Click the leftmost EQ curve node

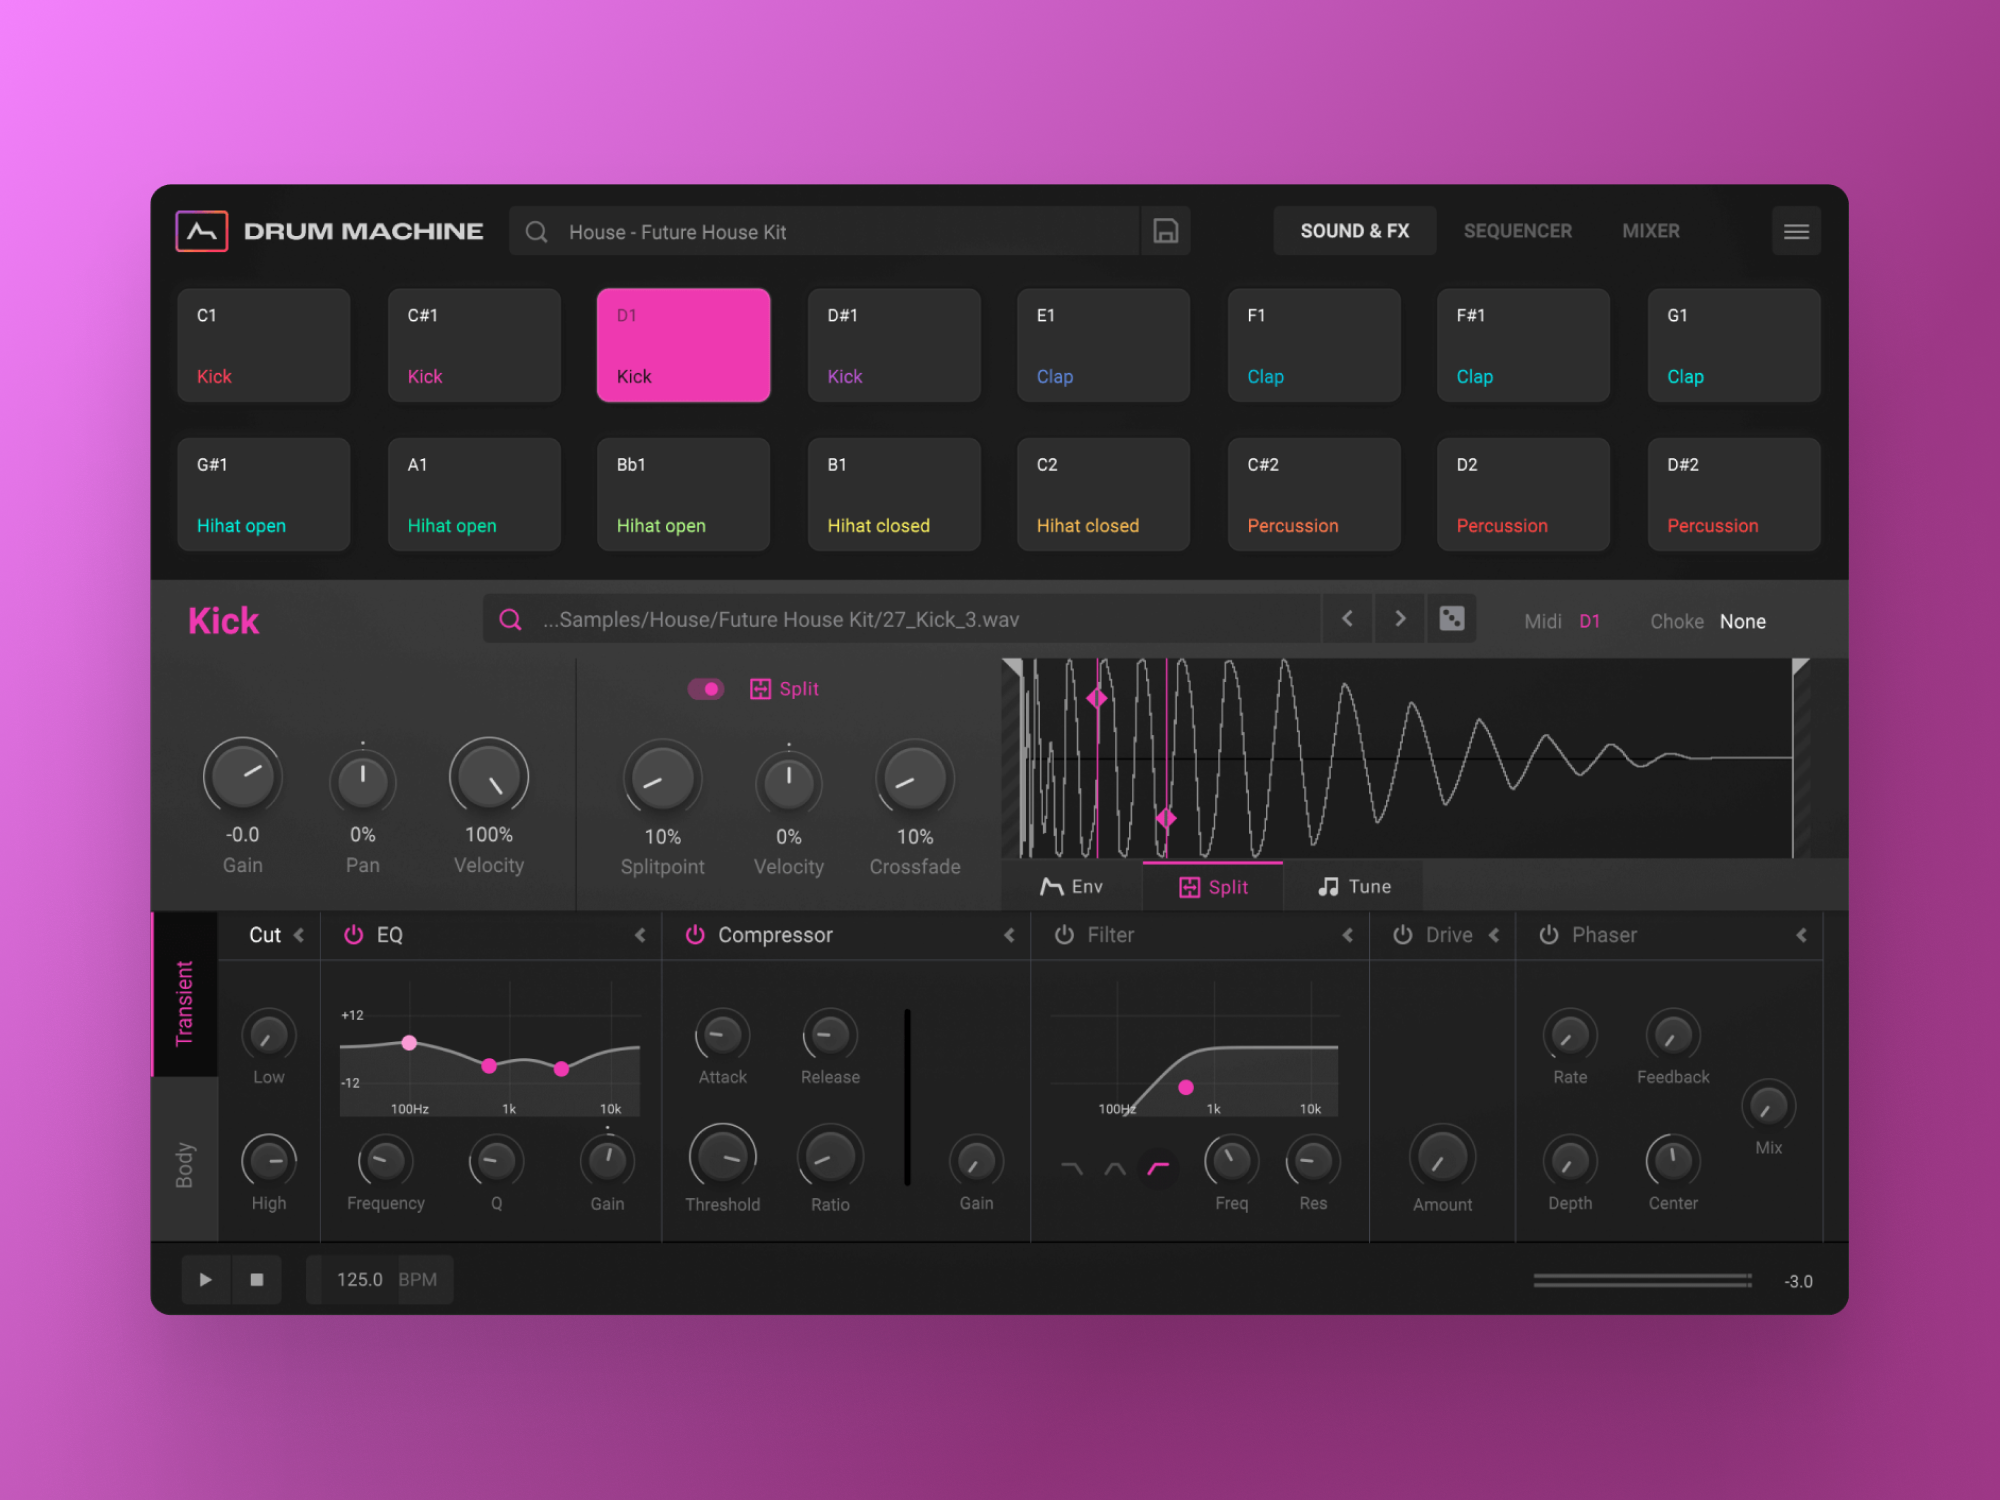409,1043
